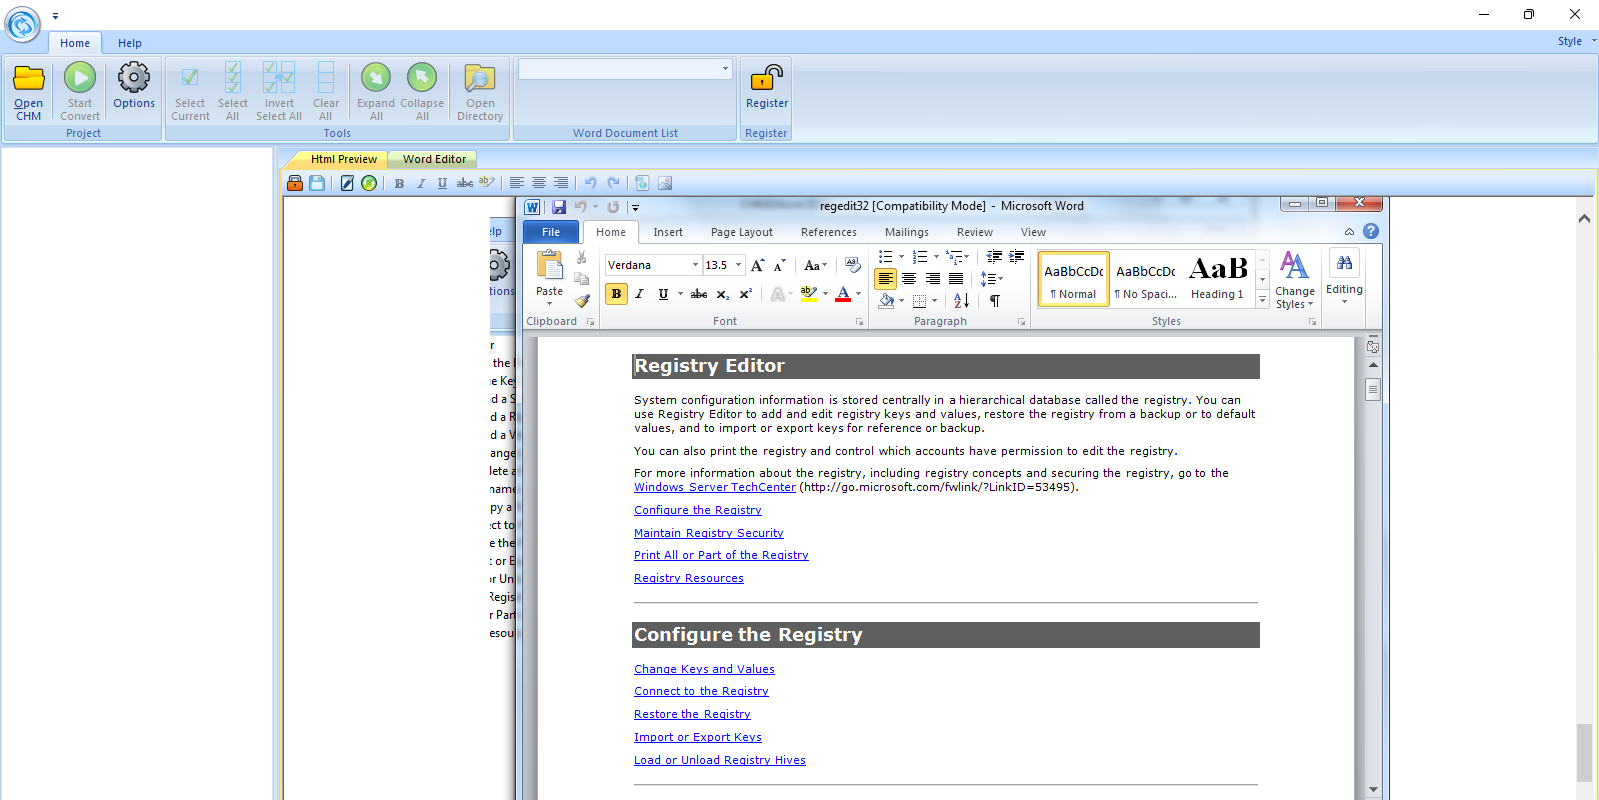
Task: Click the blue floppy disk save icon
Action: [317, 183]
